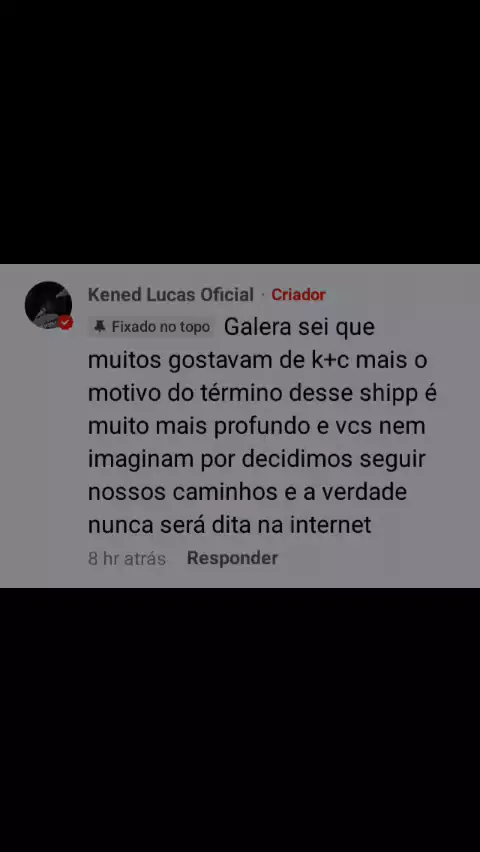Click the pin icon beside Fixado no topo
The image size is (480, 852).
(x=99, y=327)
